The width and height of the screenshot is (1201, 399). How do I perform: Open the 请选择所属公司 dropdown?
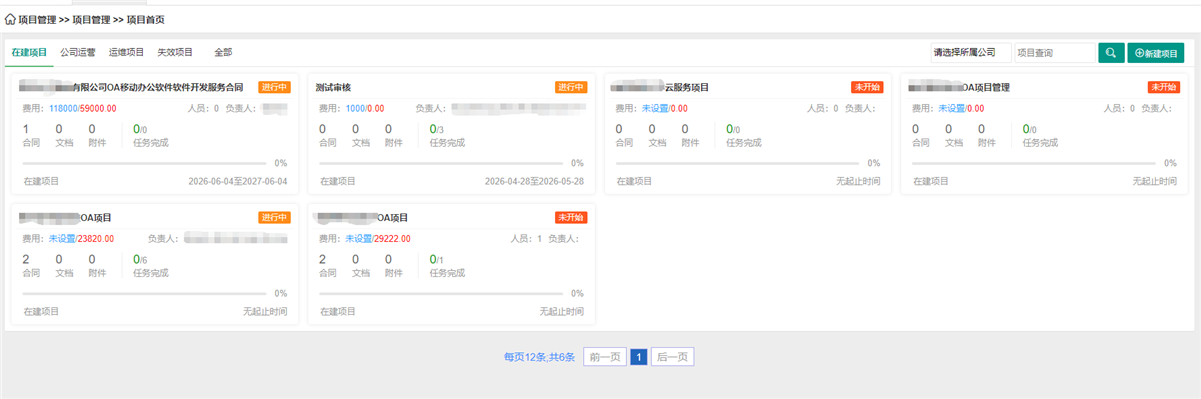point(970,53)
